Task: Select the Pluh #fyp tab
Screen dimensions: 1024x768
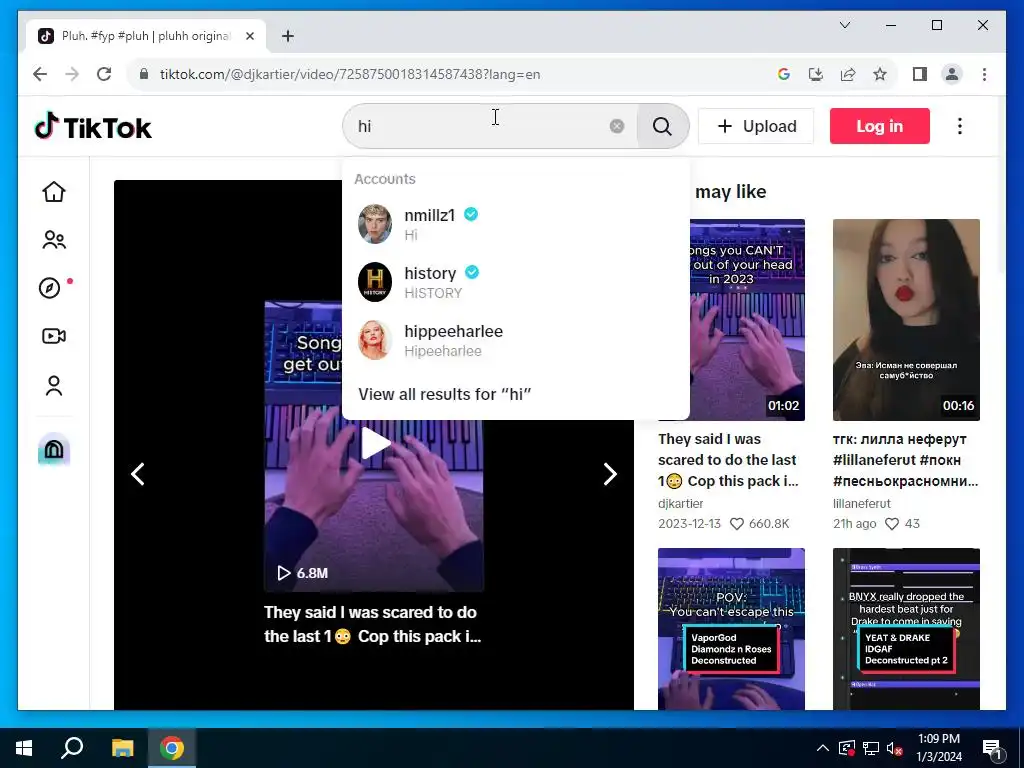Action: pos(146,36)
